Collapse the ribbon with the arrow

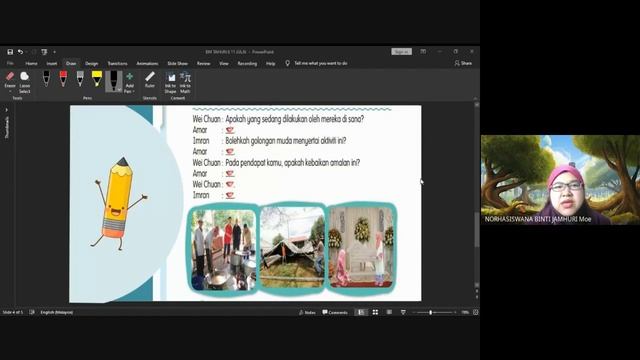coord(475,98)
